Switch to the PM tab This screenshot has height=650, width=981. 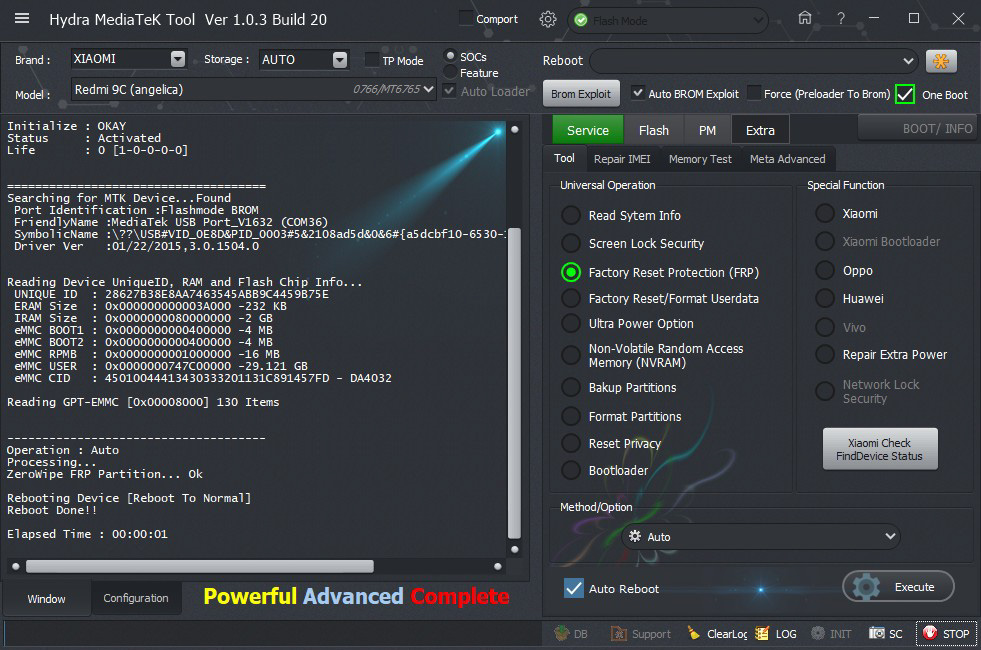coord(707,130)
